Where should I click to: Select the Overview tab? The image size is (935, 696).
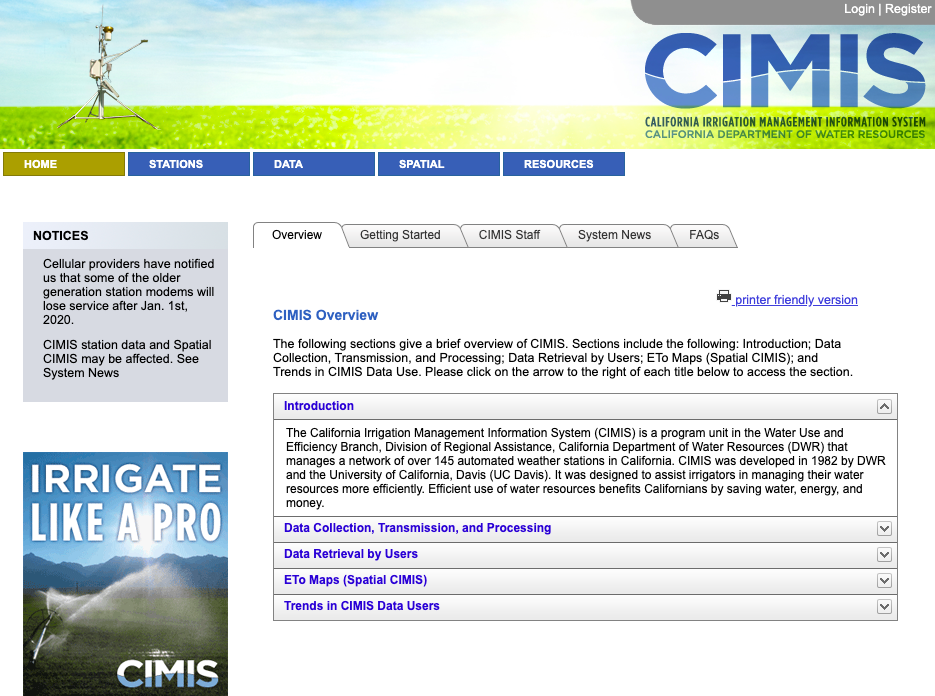click(297, 235)
